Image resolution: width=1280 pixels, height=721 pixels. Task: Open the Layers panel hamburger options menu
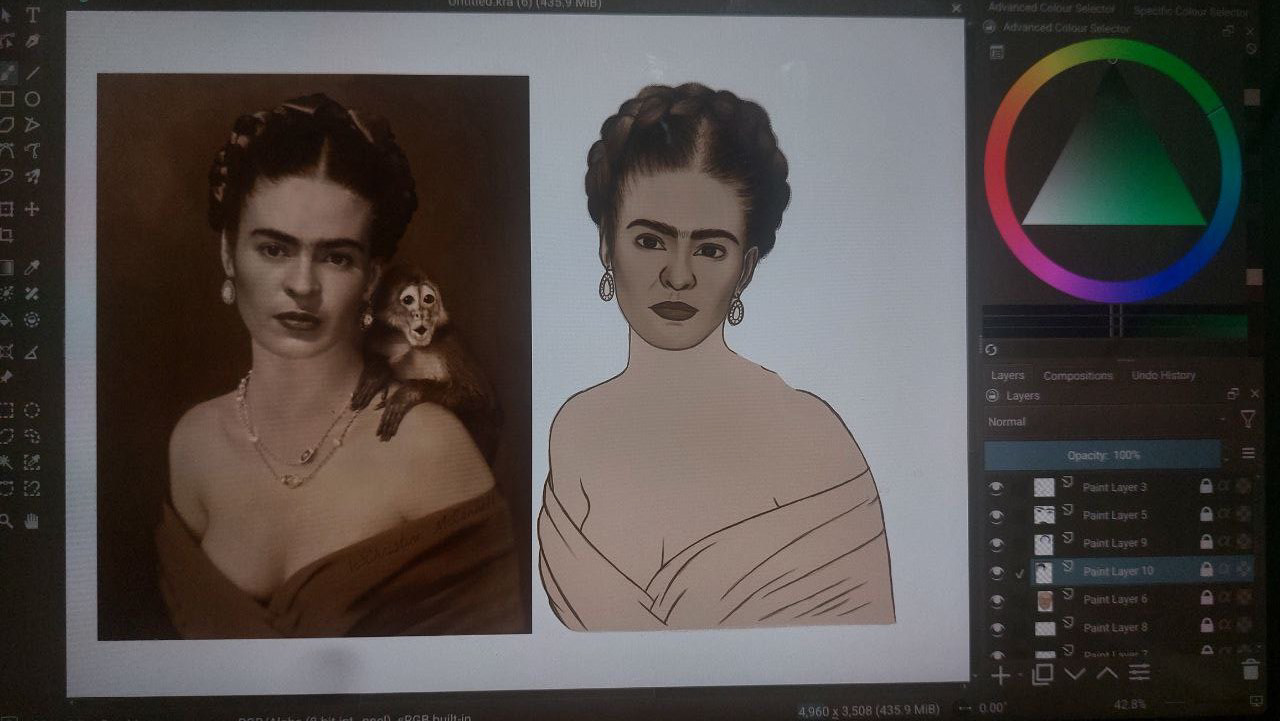[1248, 454]
